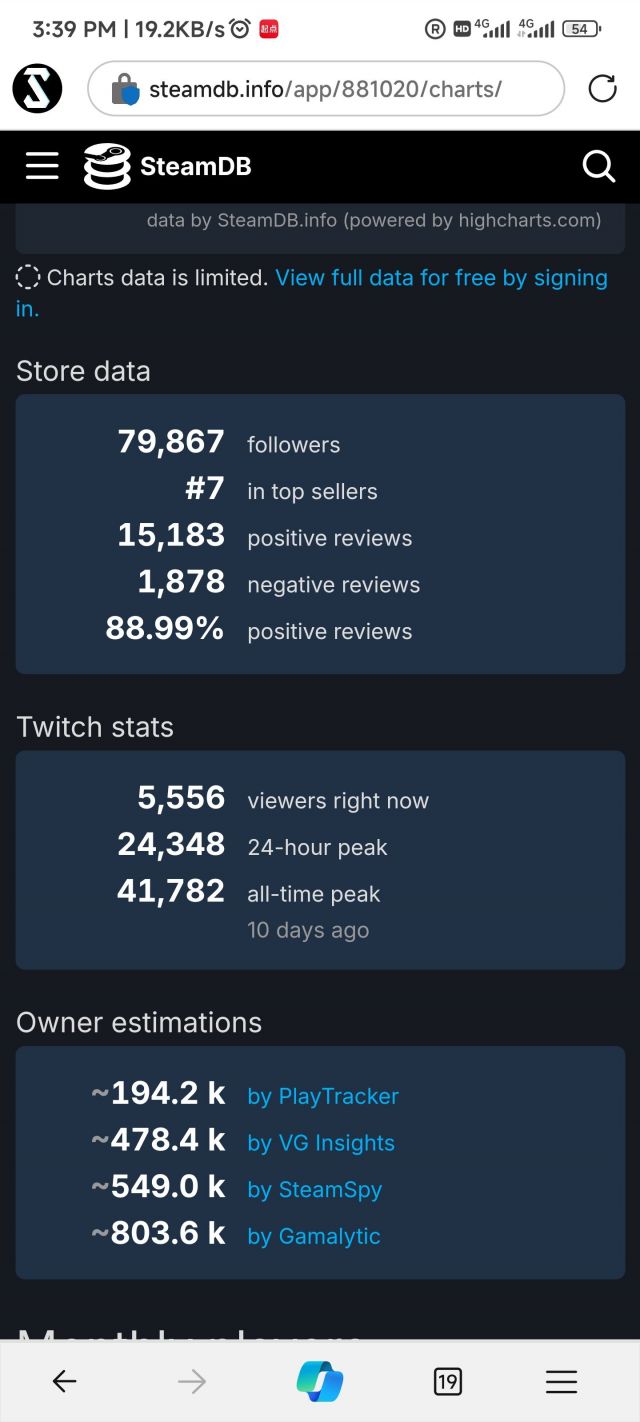Click the "View full data for free" link

(x=441, y=278)
